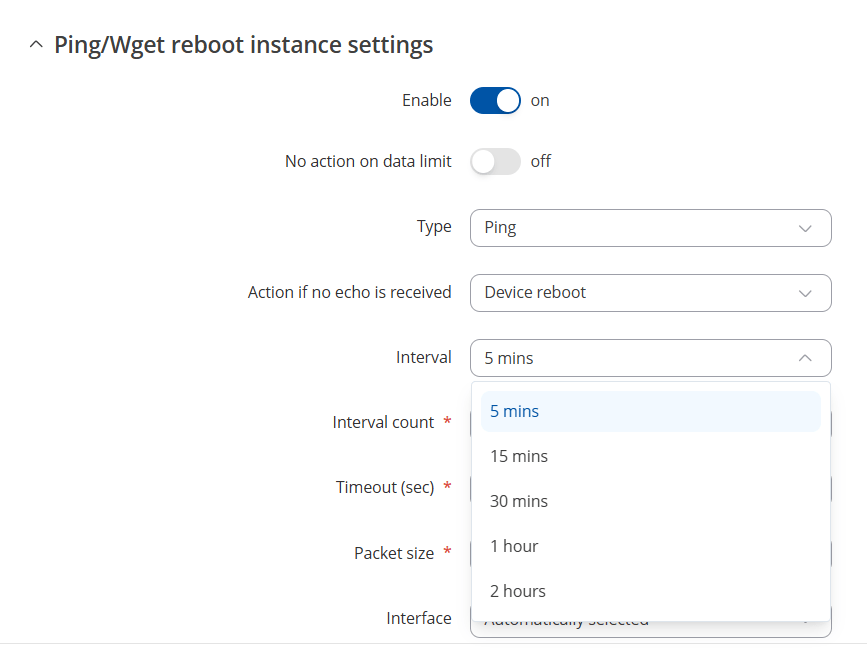Close Interval list using its up arrow
The width and height of the screenshot is (867, 659).
click(805, 358)
